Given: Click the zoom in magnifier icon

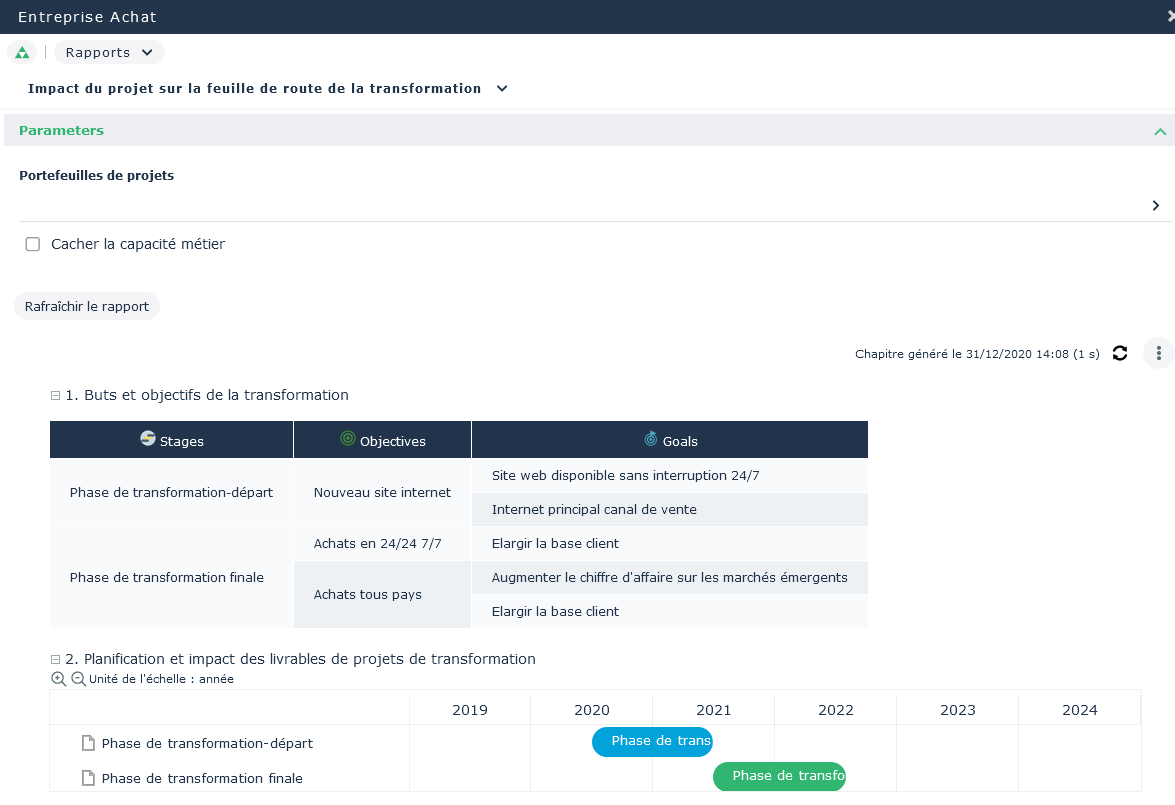Looking at the screenshot, I should point(59,679).
